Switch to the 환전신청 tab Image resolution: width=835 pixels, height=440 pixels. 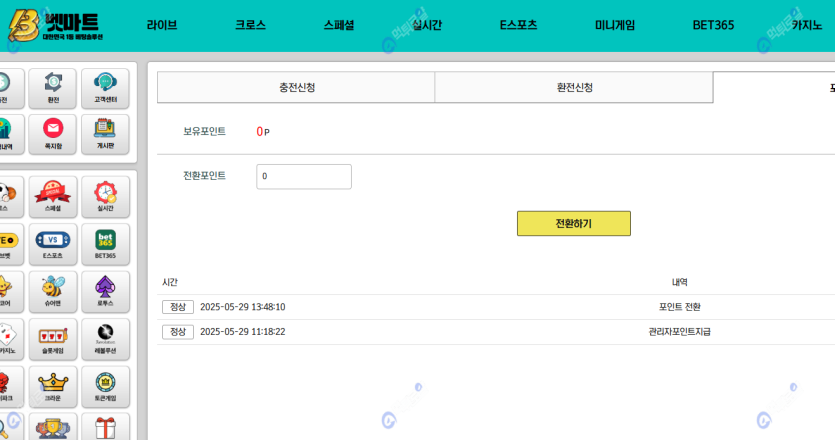[x=574, y=87]
